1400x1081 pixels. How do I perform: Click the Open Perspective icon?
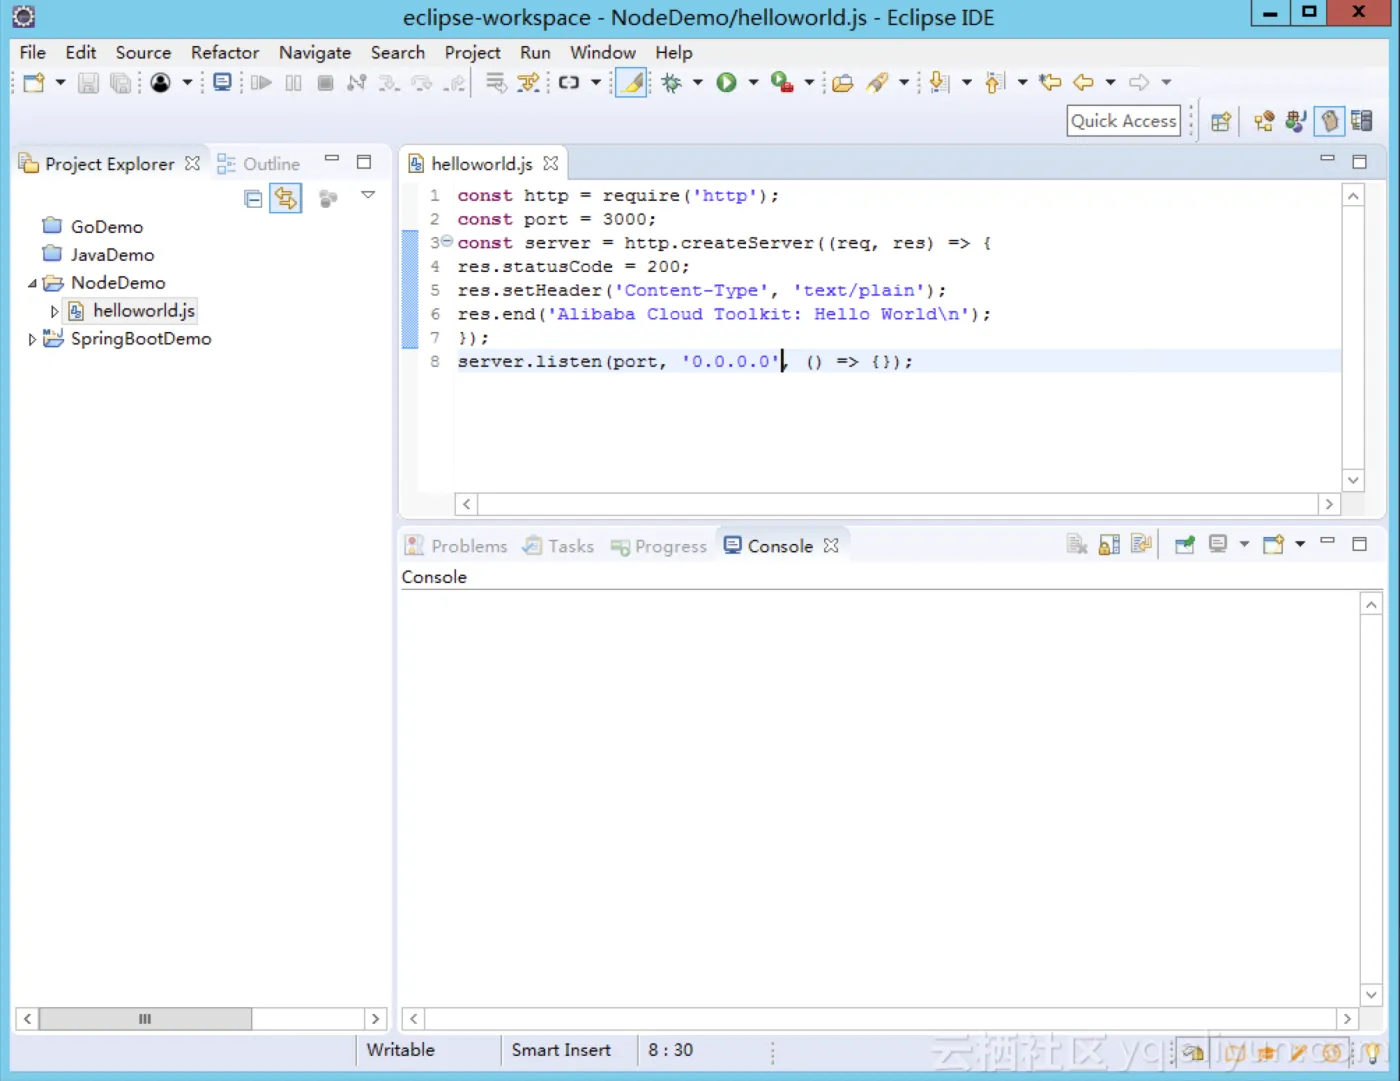1221,122
